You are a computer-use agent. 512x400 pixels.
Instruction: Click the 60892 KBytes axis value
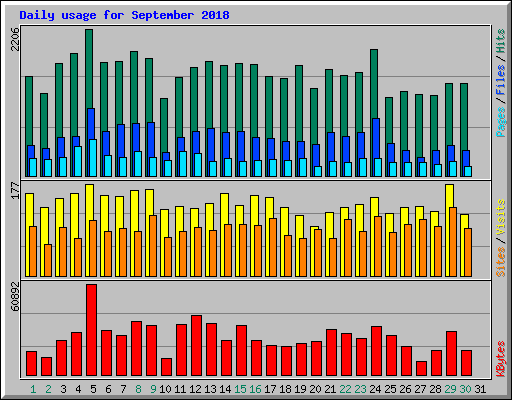[x=15, y=297]
